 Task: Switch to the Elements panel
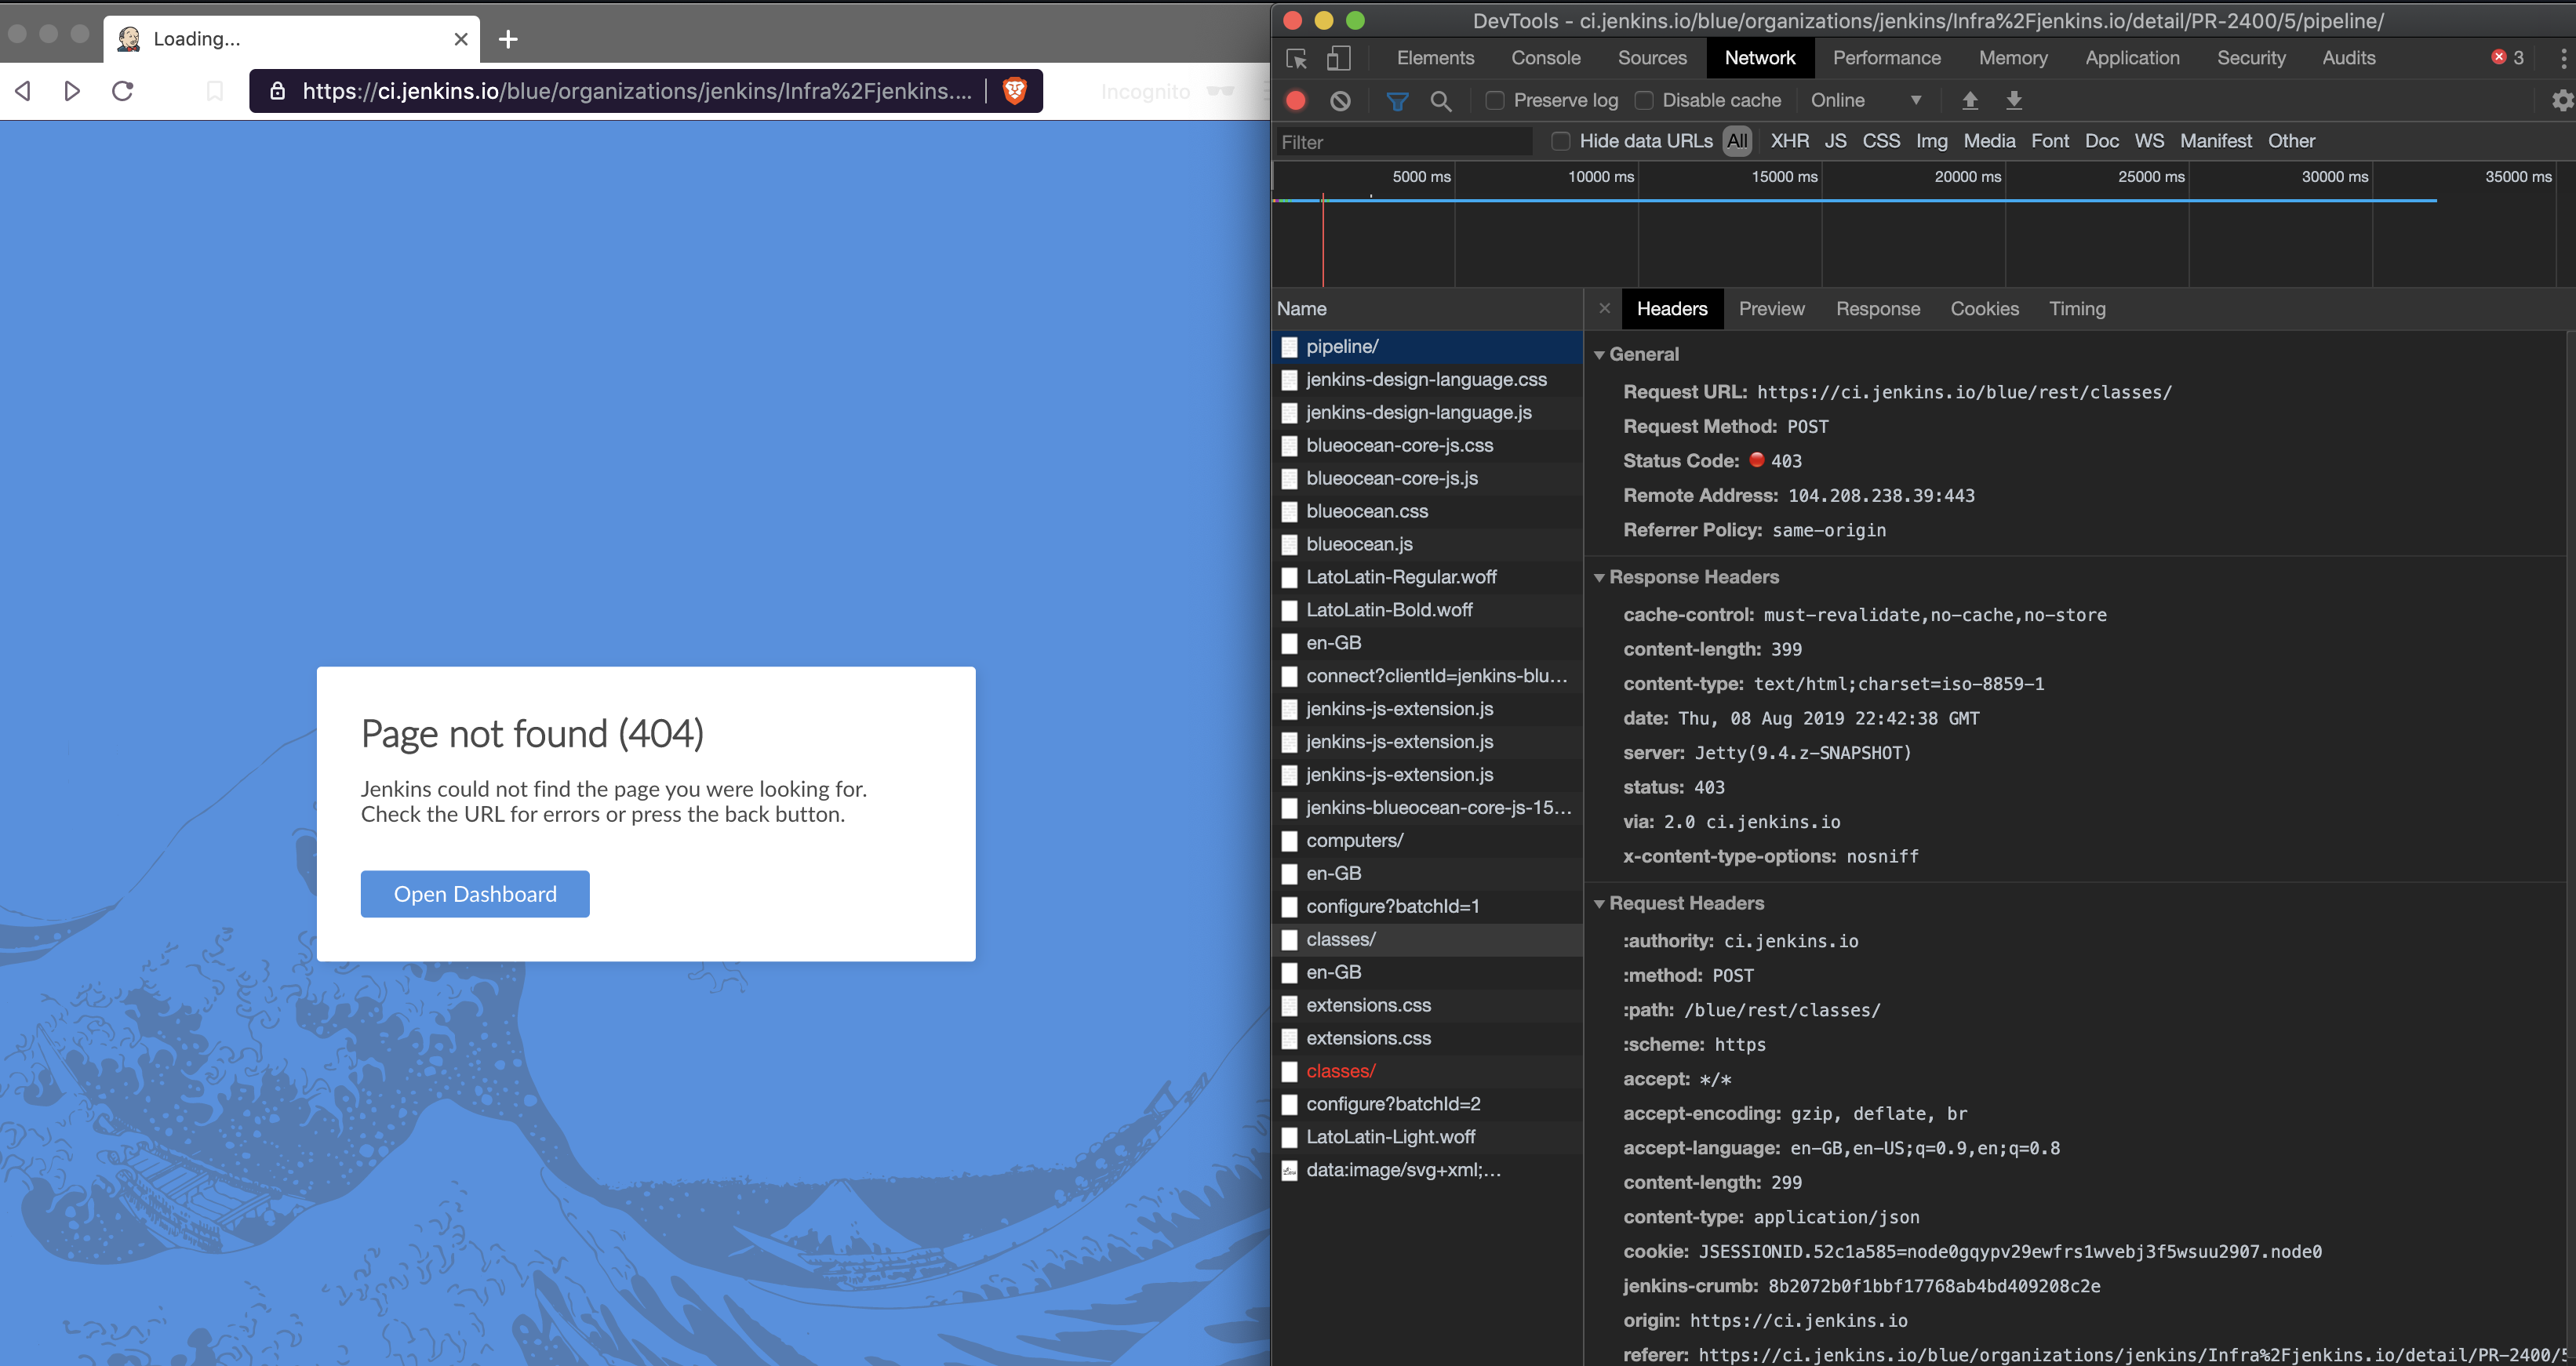pos(1435,58)
